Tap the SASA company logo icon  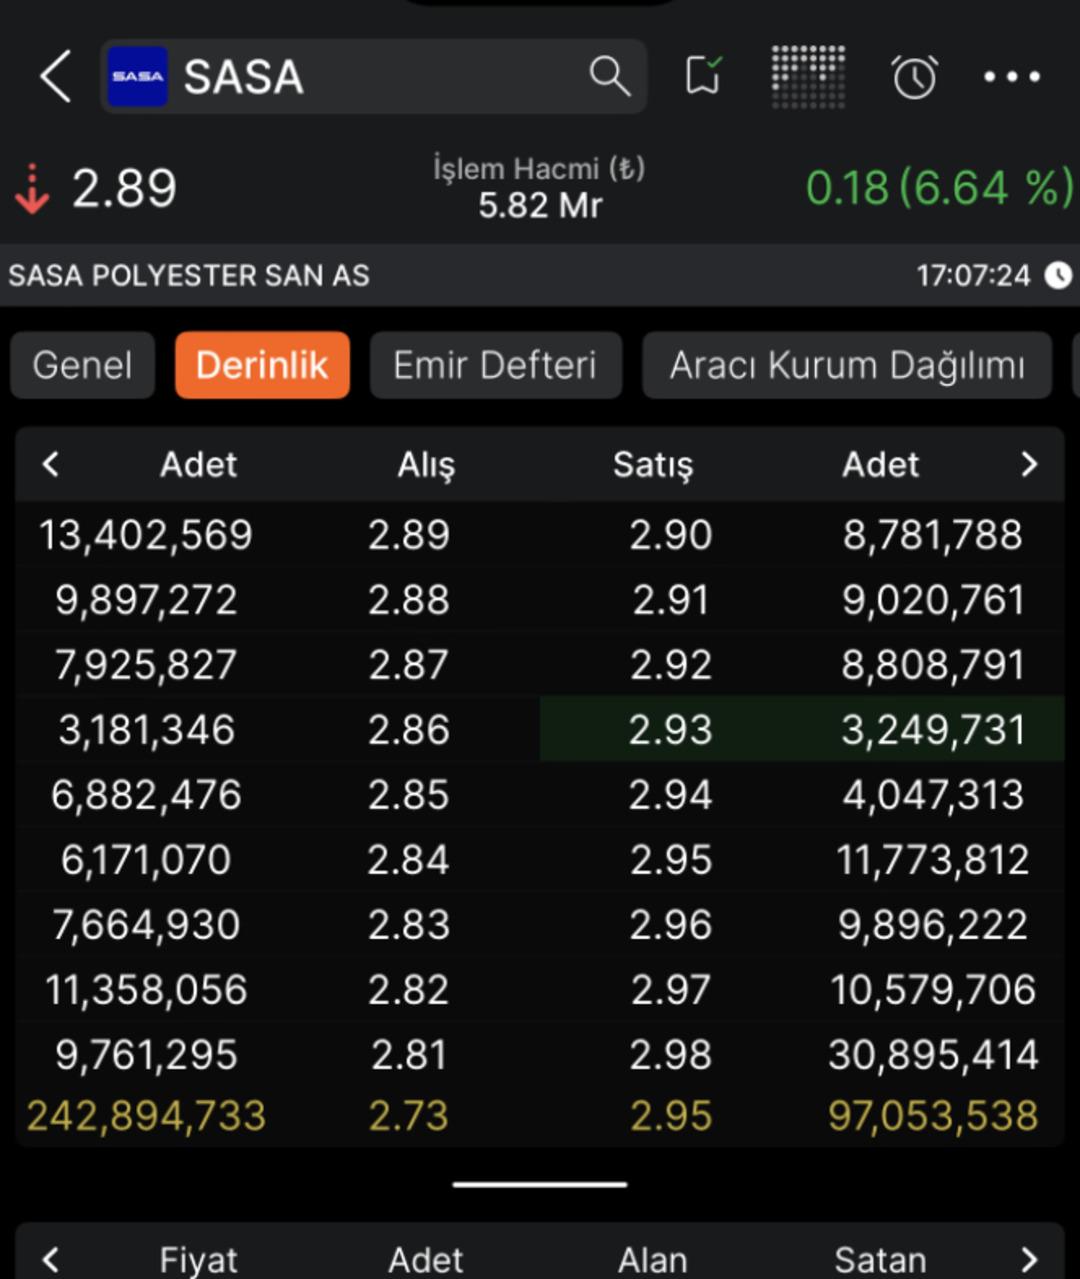[x=137, y=77]
